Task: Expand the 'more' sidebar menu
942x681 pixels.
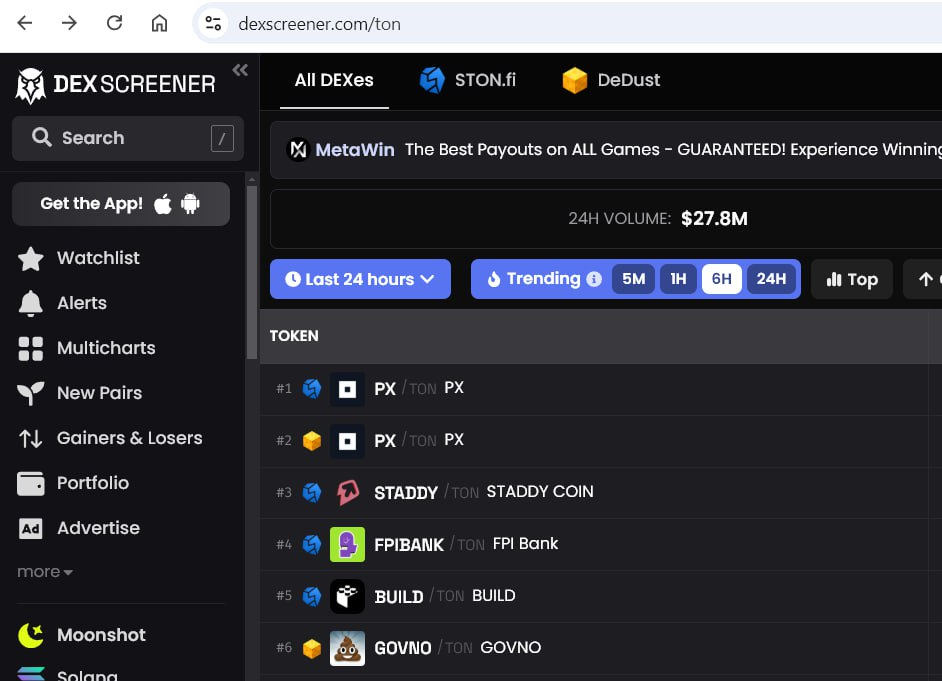Action: point(45,572)
